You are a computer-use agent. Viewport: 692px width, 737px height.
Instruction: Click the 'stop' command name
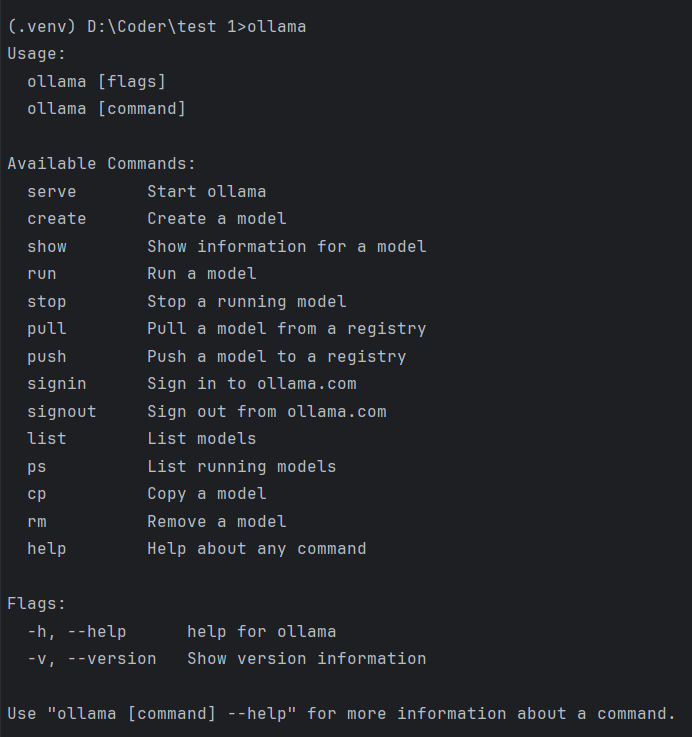(47, 301)
